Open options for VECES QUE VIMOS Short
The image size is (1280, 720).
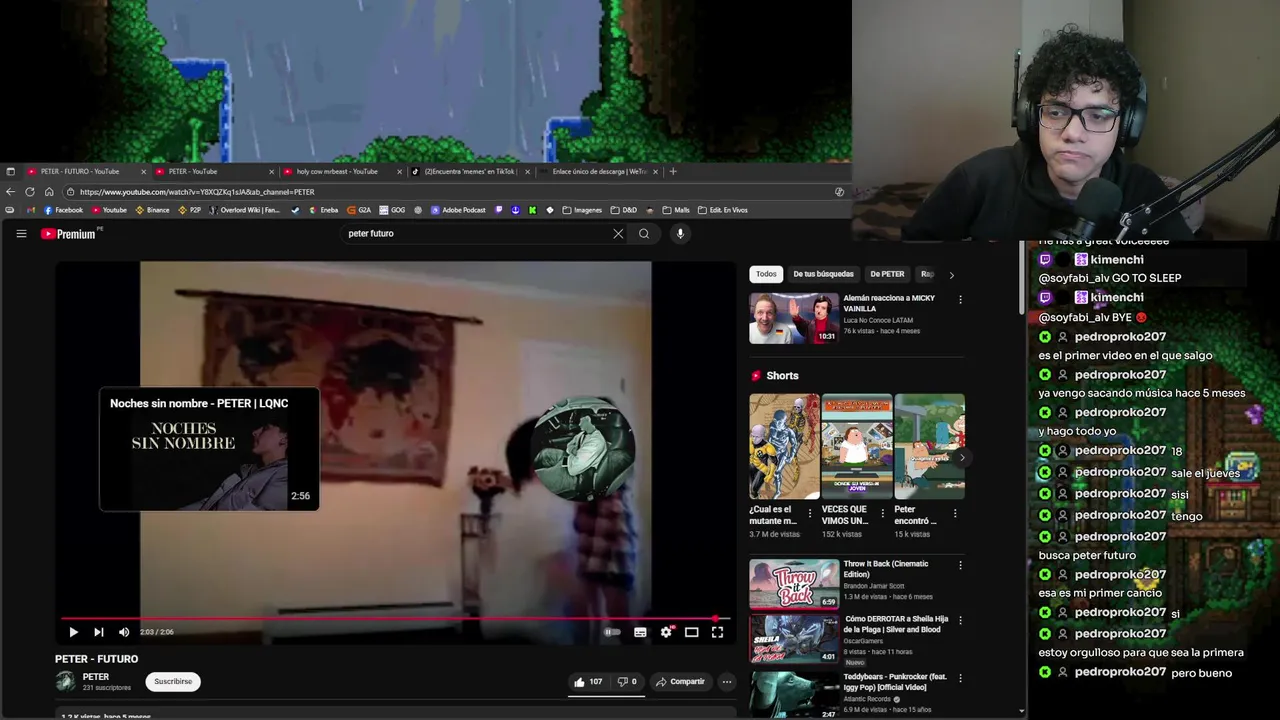pyautogui.click(x=882, y=513)
